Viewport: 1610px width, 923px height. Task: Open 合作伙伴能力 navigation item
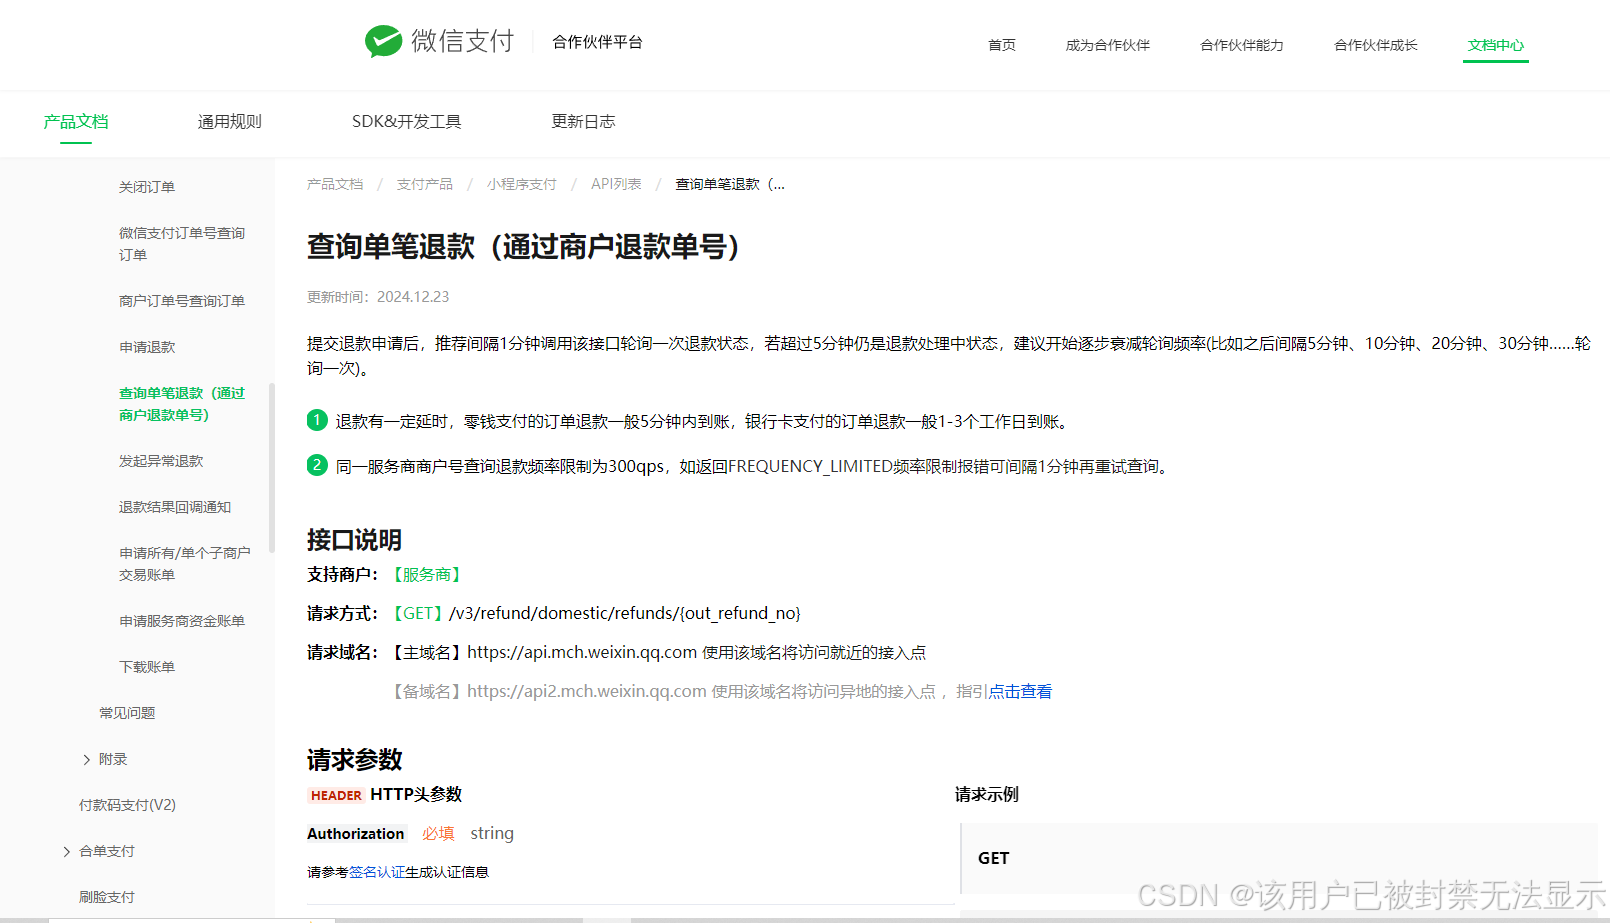pos(1241,45)
